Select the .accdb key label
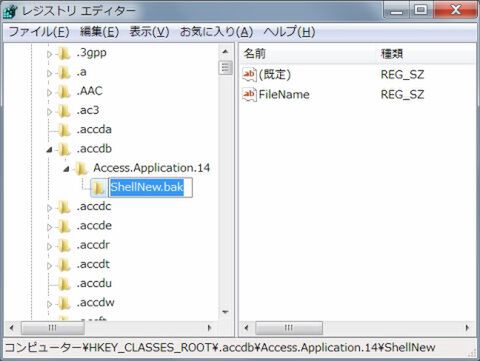The image size is (480, 361). click(94, 149)
